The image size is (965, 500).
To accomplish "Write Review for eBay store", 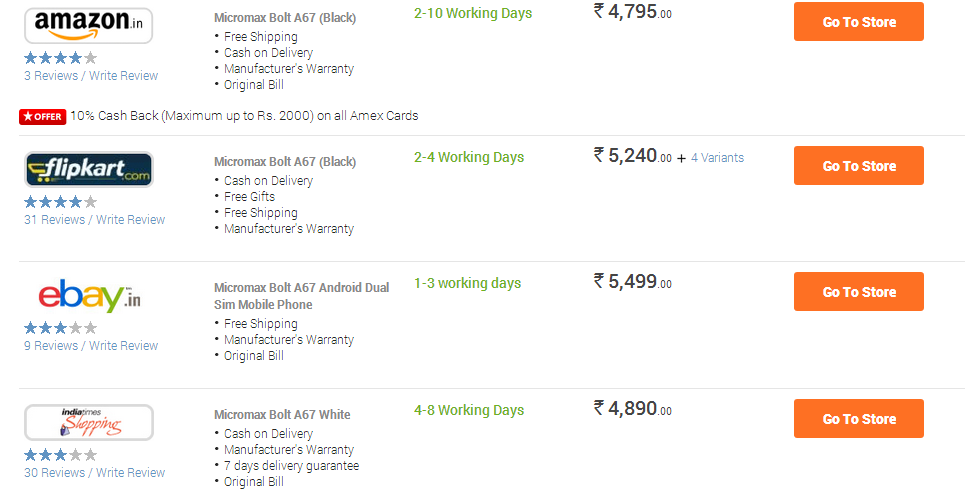I will pyautogui.click(x=123, y=346).
